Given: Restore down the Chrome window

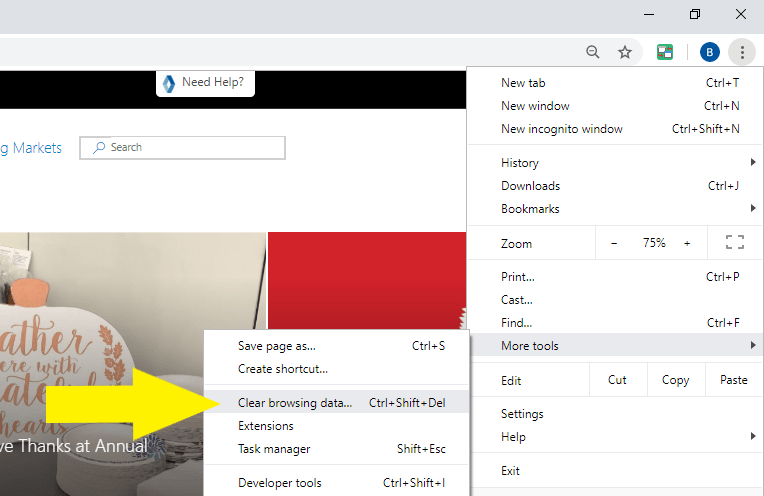Looking at the screenshot, I should tap(695, 14).
